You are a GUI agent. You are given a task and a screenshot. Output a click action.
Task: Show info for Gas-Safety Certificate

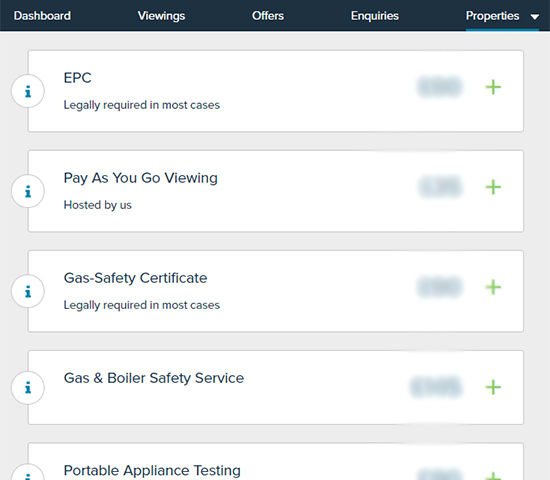point(28,291)
